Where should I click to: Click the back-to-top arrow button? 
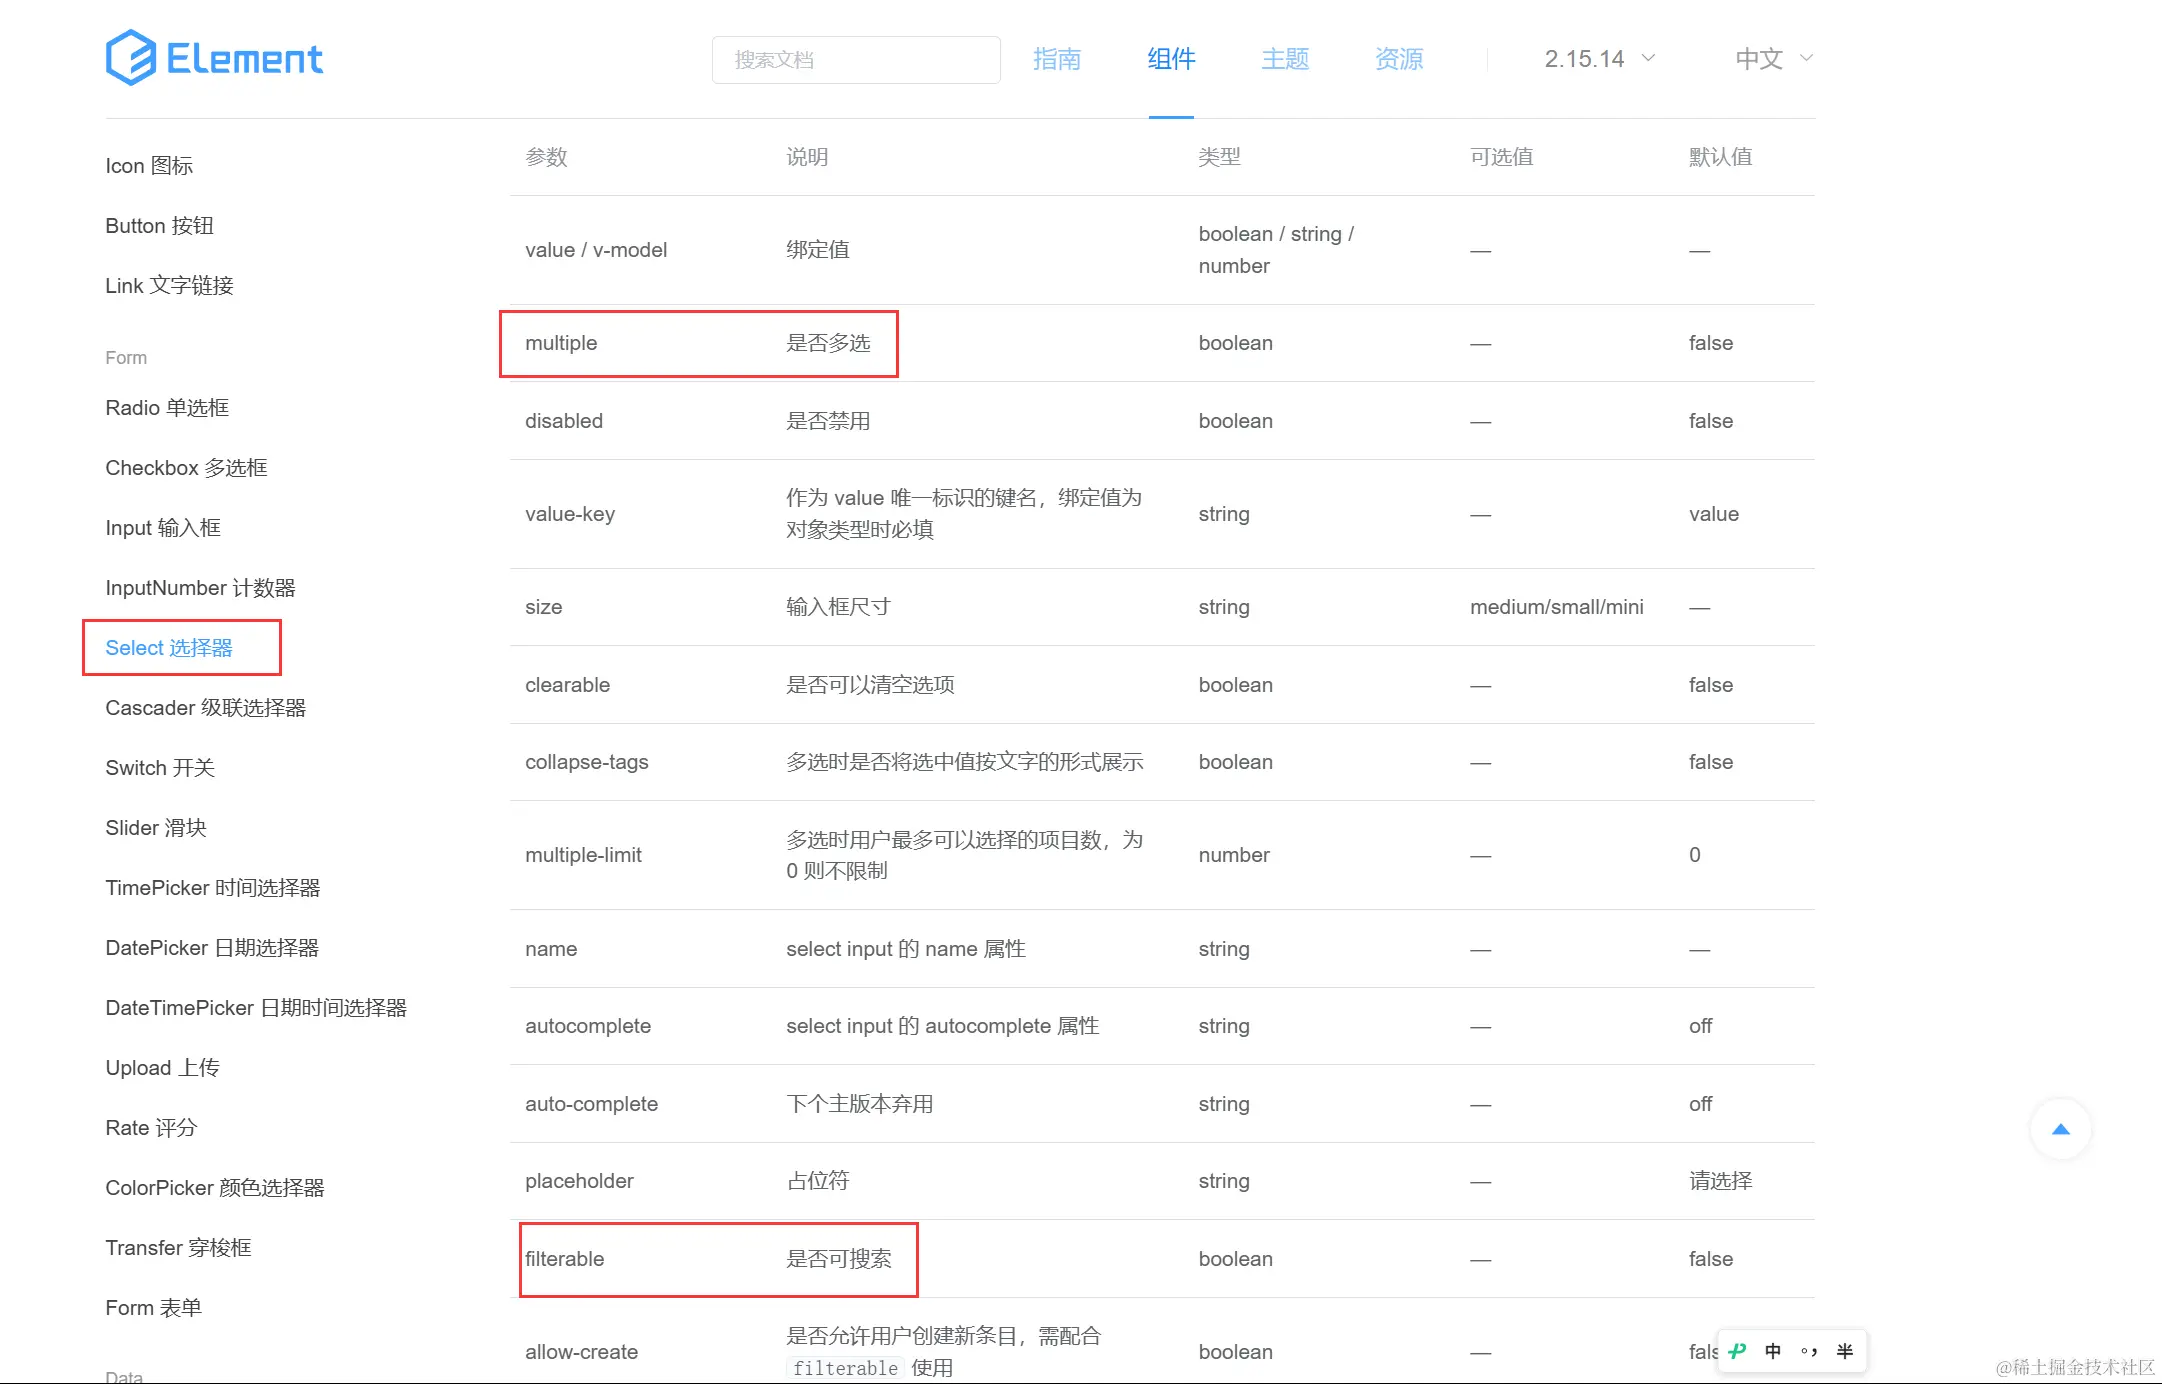(2060, 1129)
